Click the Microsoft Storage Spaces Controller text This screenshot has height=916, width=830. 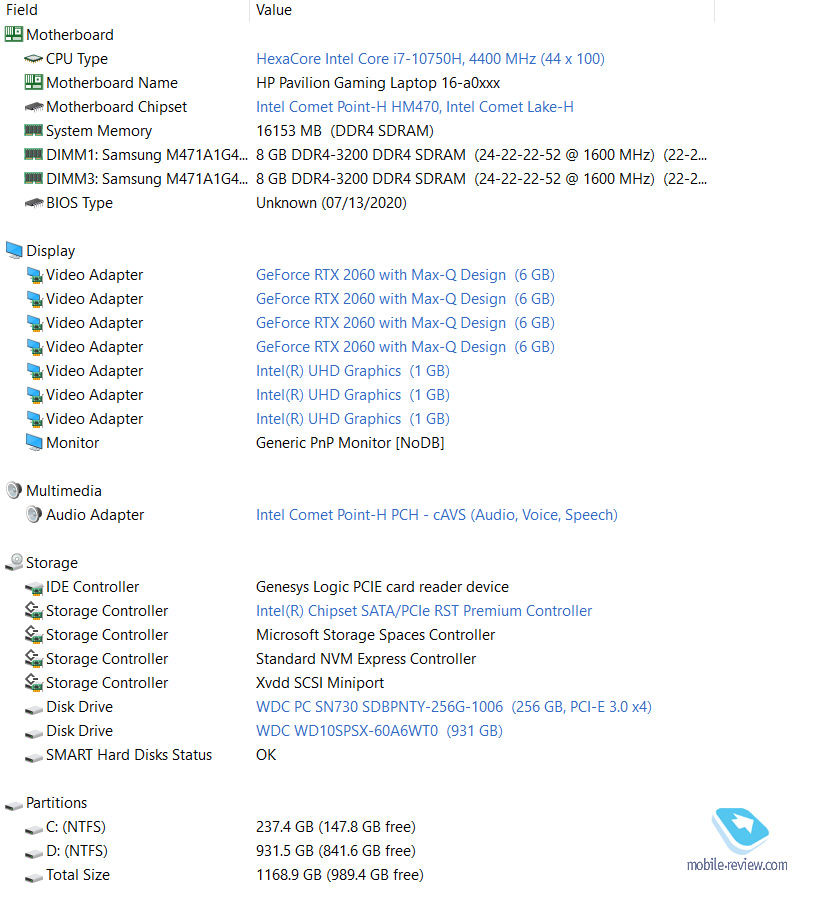376,634
